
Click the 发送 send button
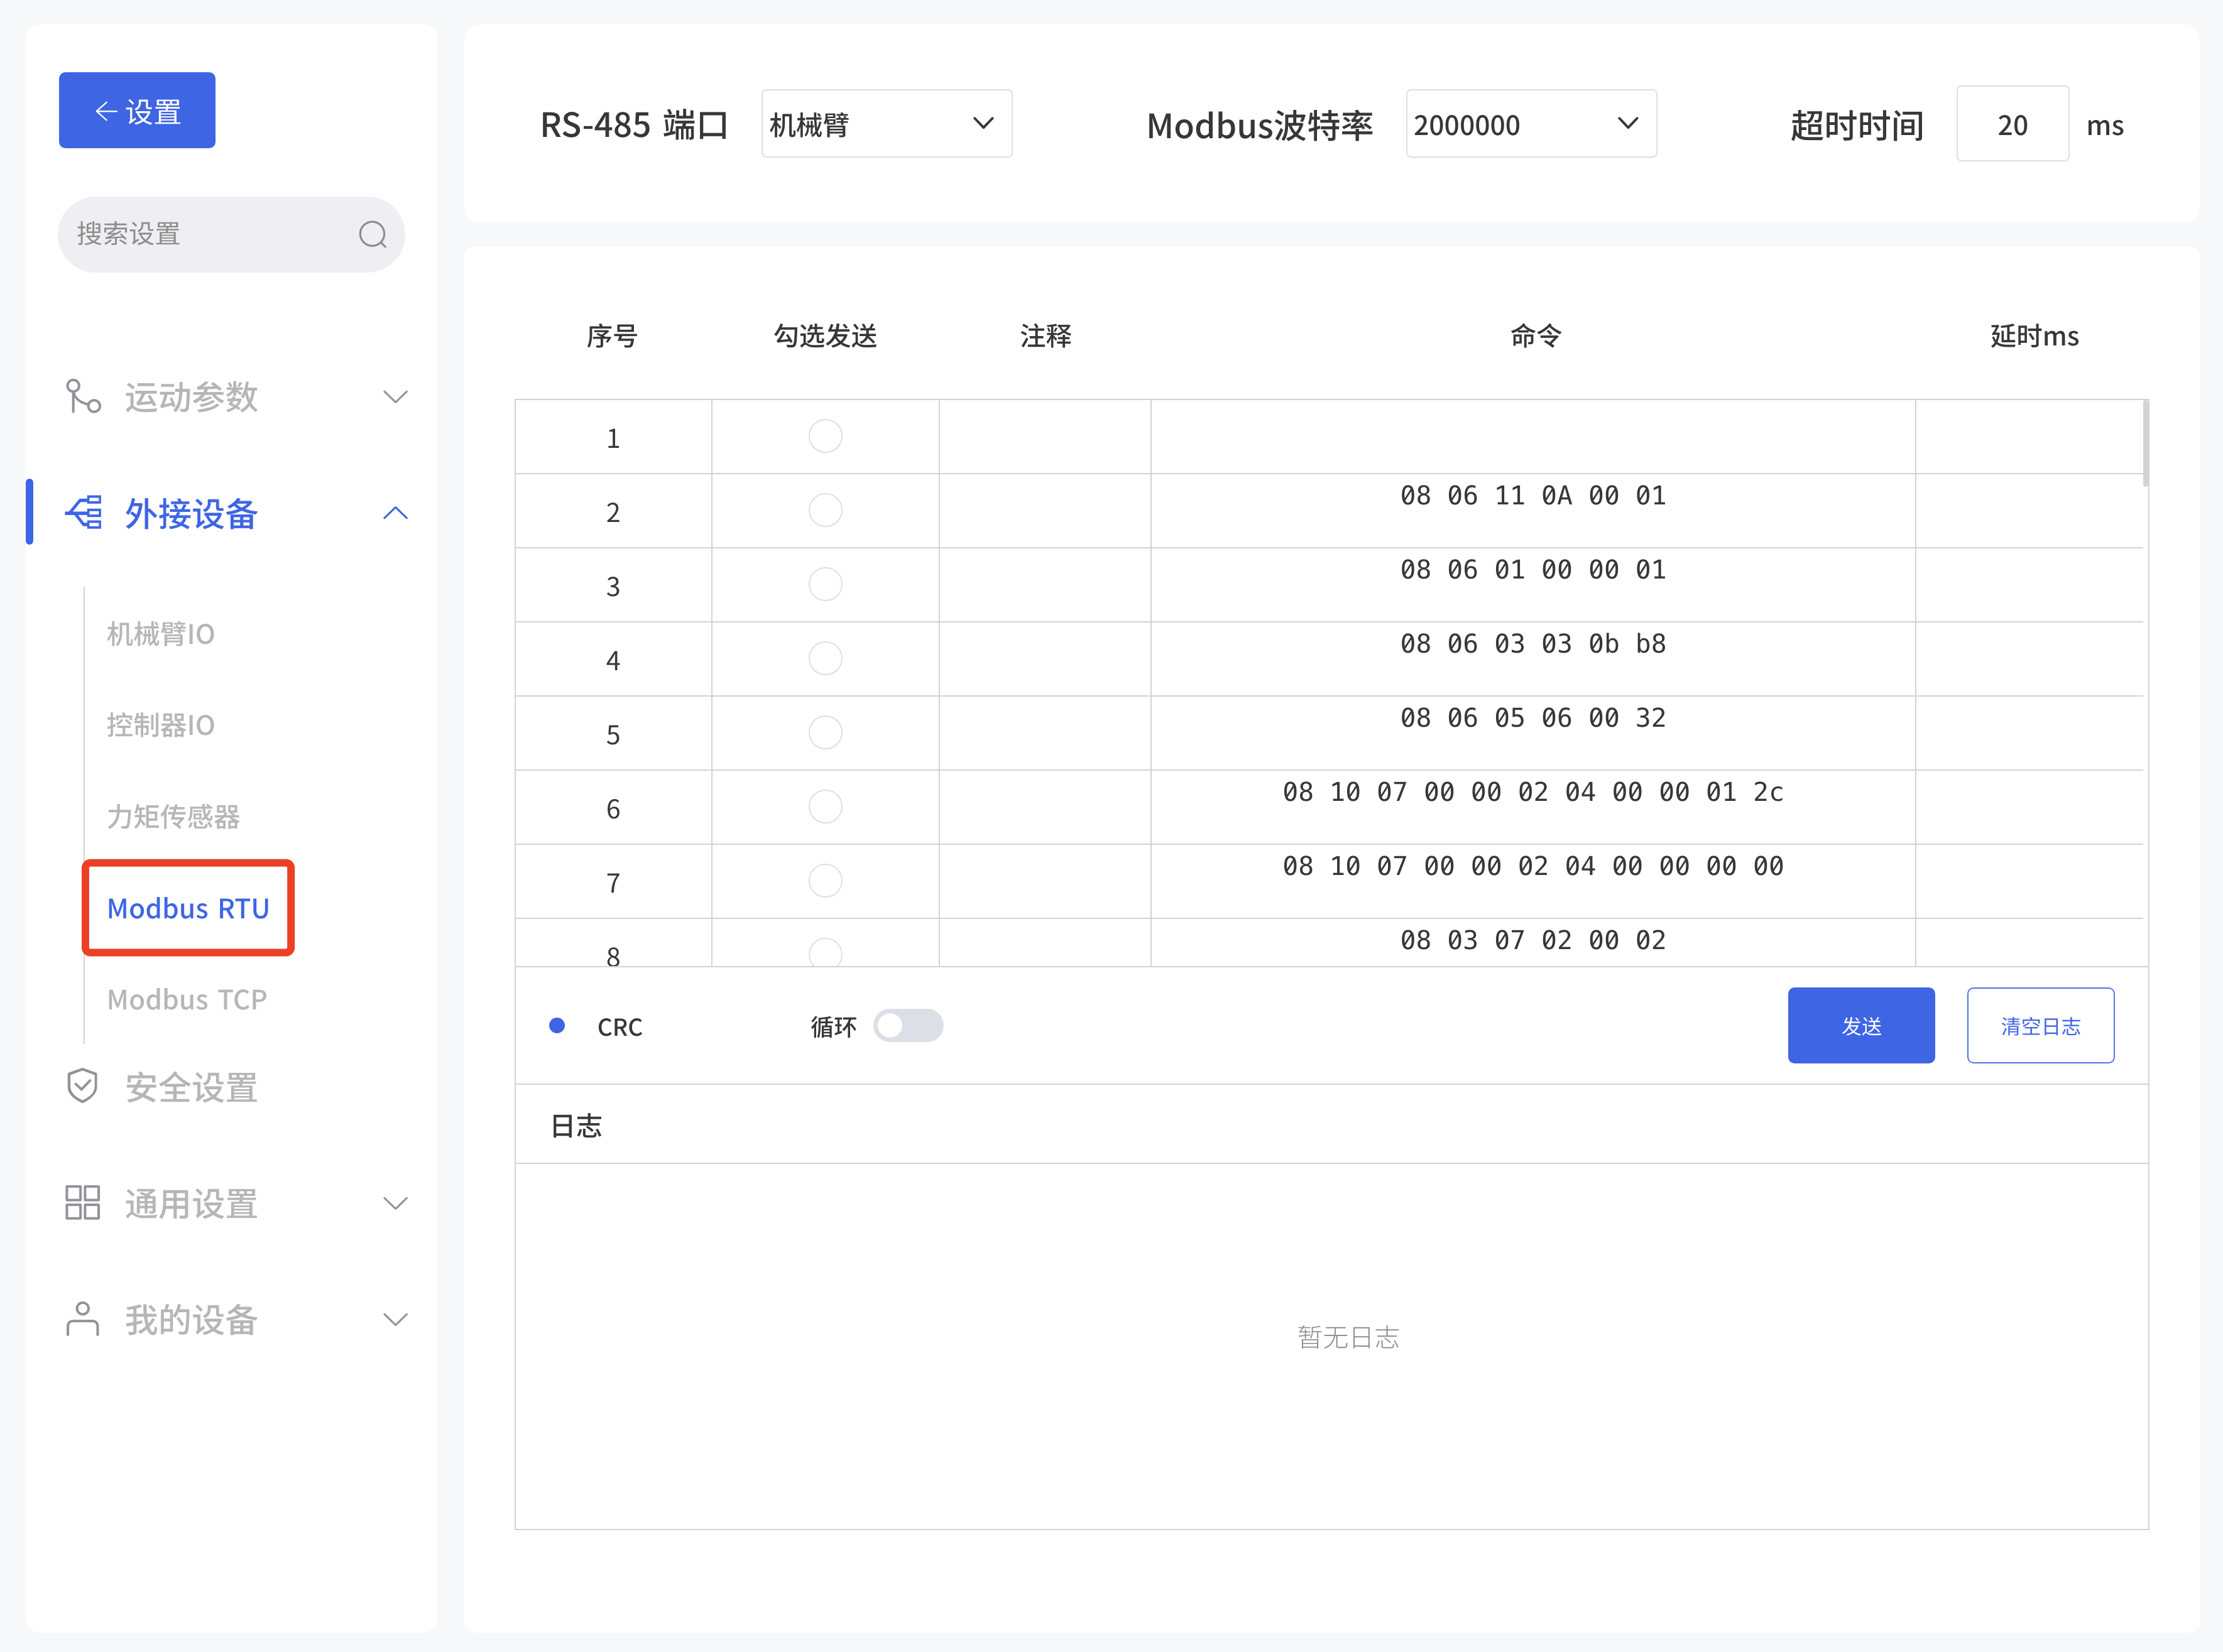click(x=1861, y=1025)
